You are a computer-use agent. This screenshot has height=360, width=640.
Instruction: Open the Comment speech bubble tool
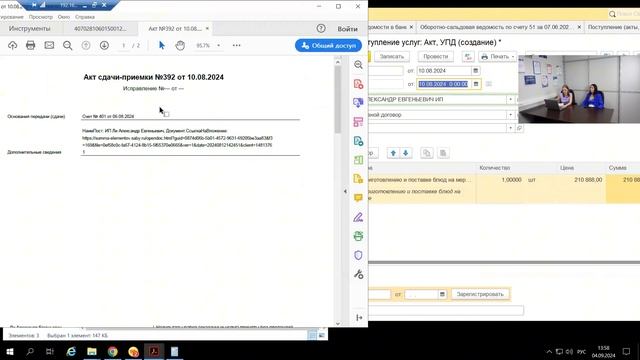(x=358, y=198)
